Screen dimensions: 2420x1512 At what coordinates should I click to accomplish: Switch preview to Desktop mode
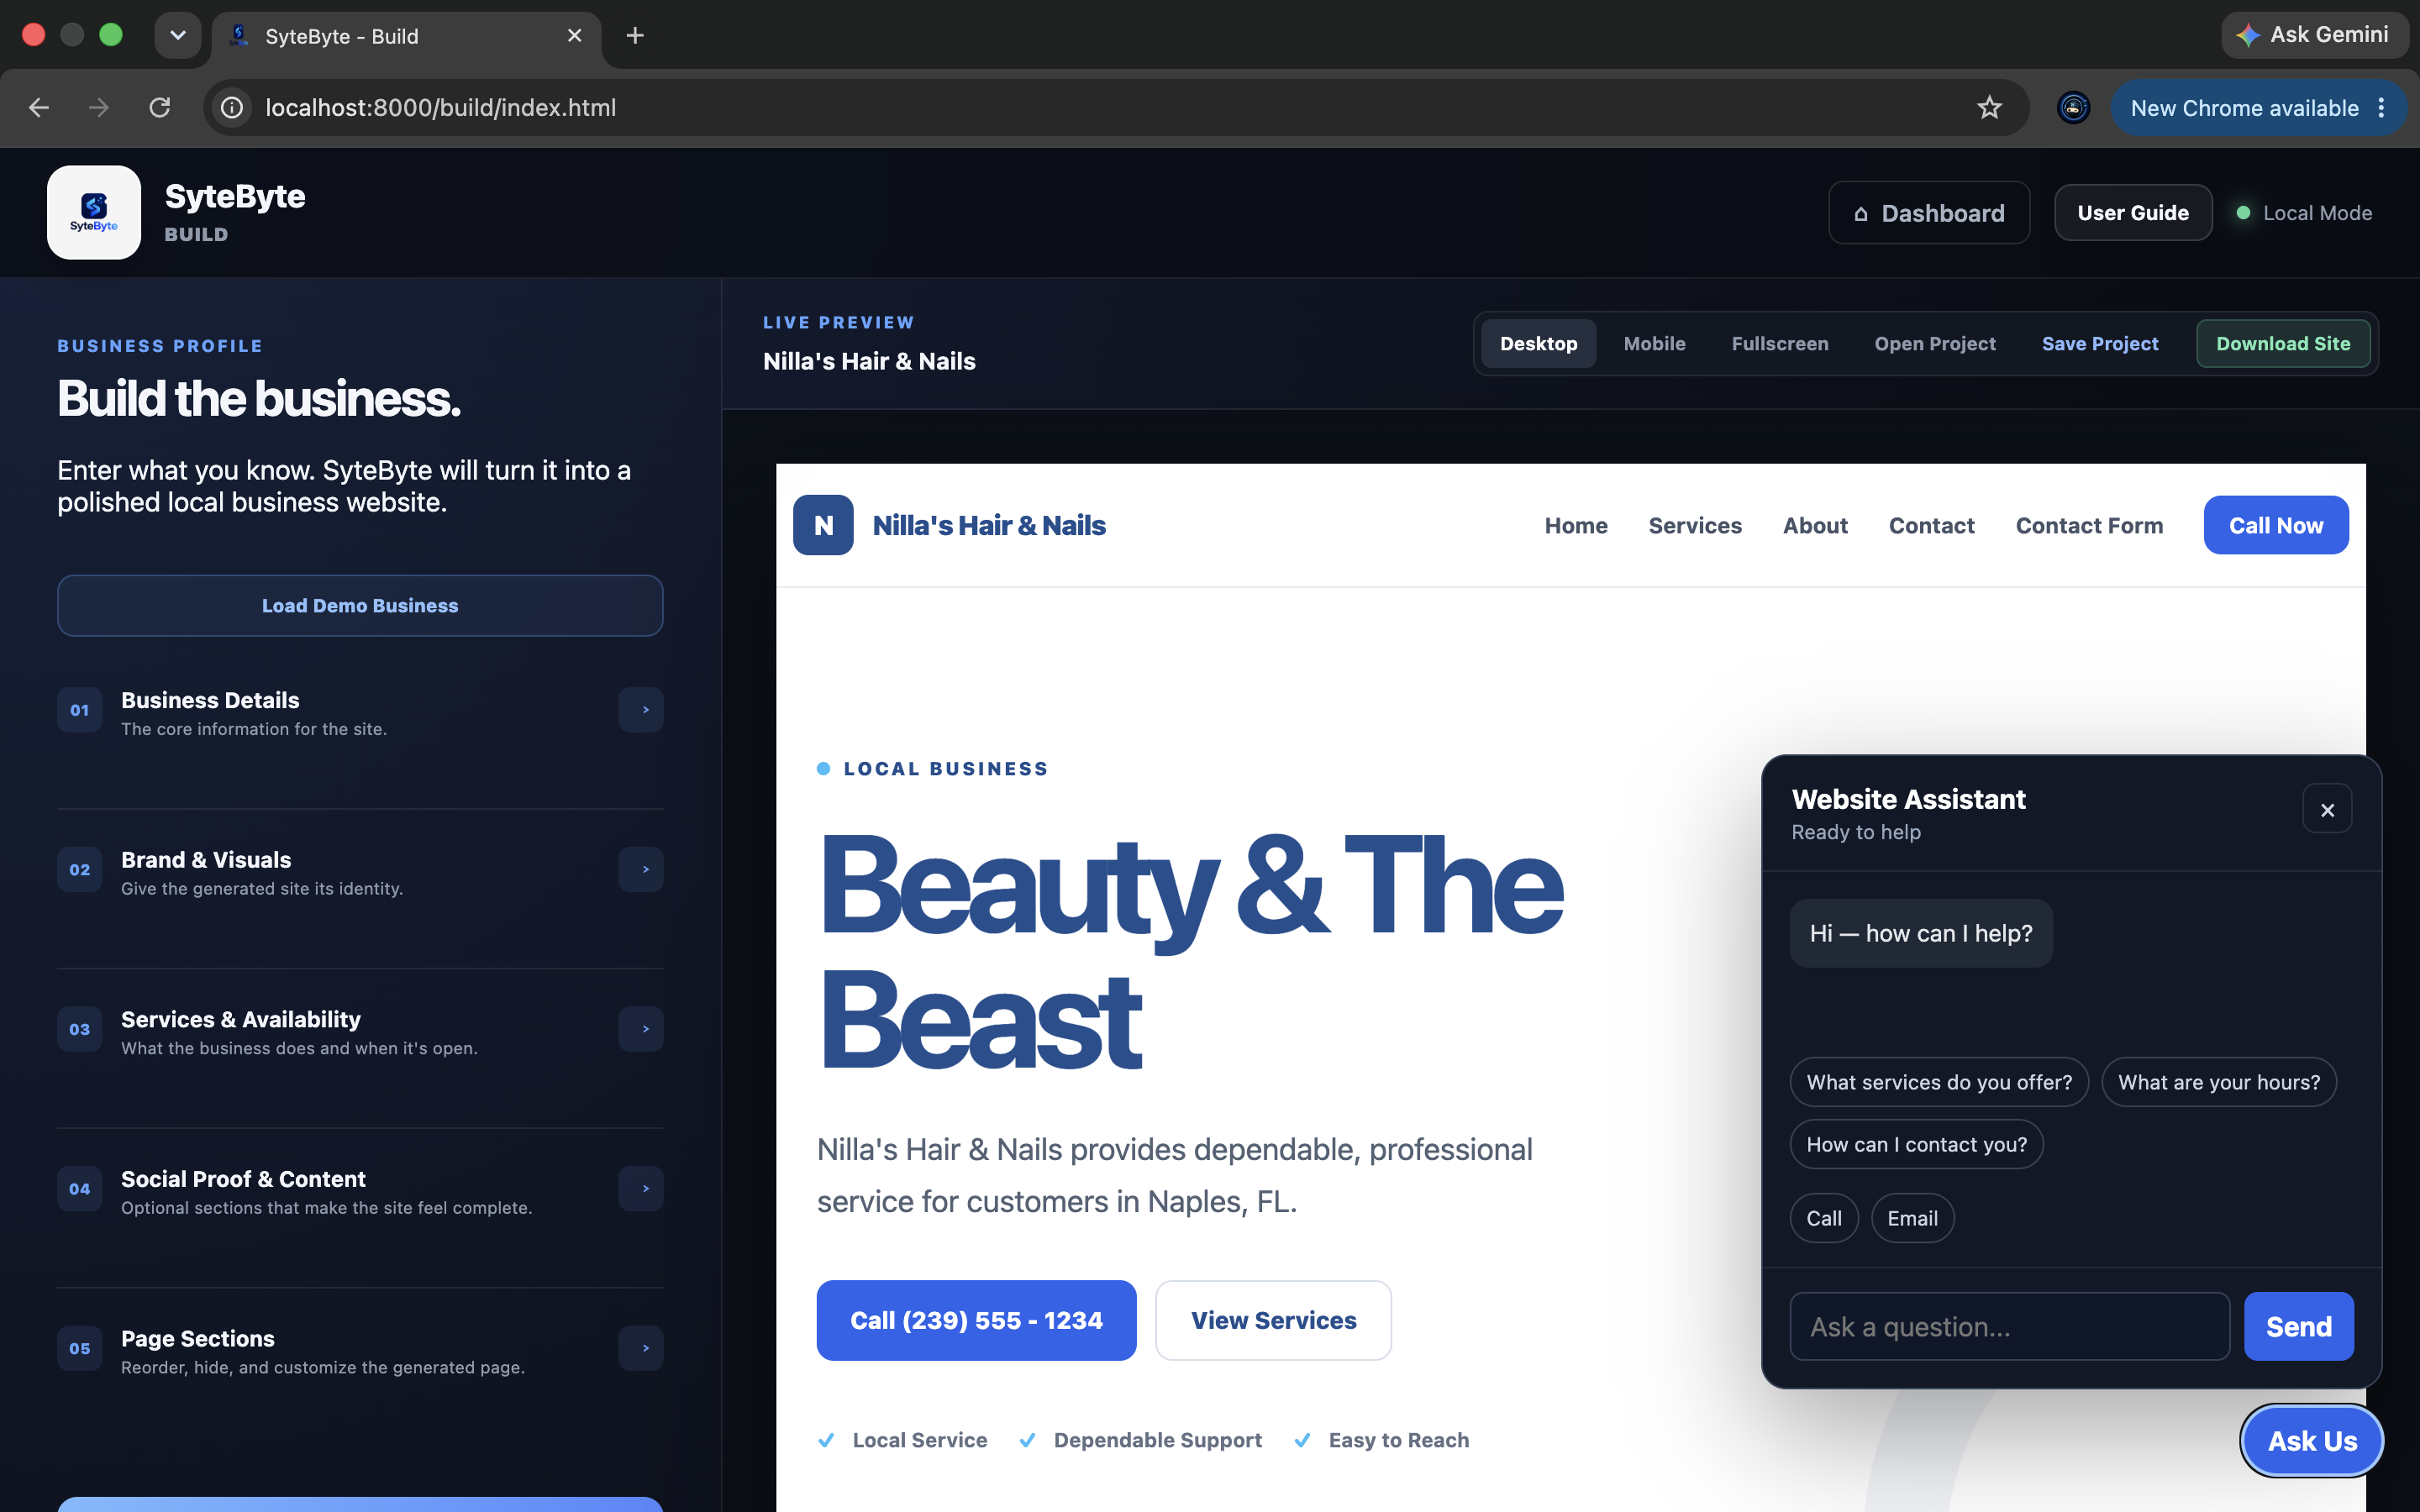(1538, 344)
